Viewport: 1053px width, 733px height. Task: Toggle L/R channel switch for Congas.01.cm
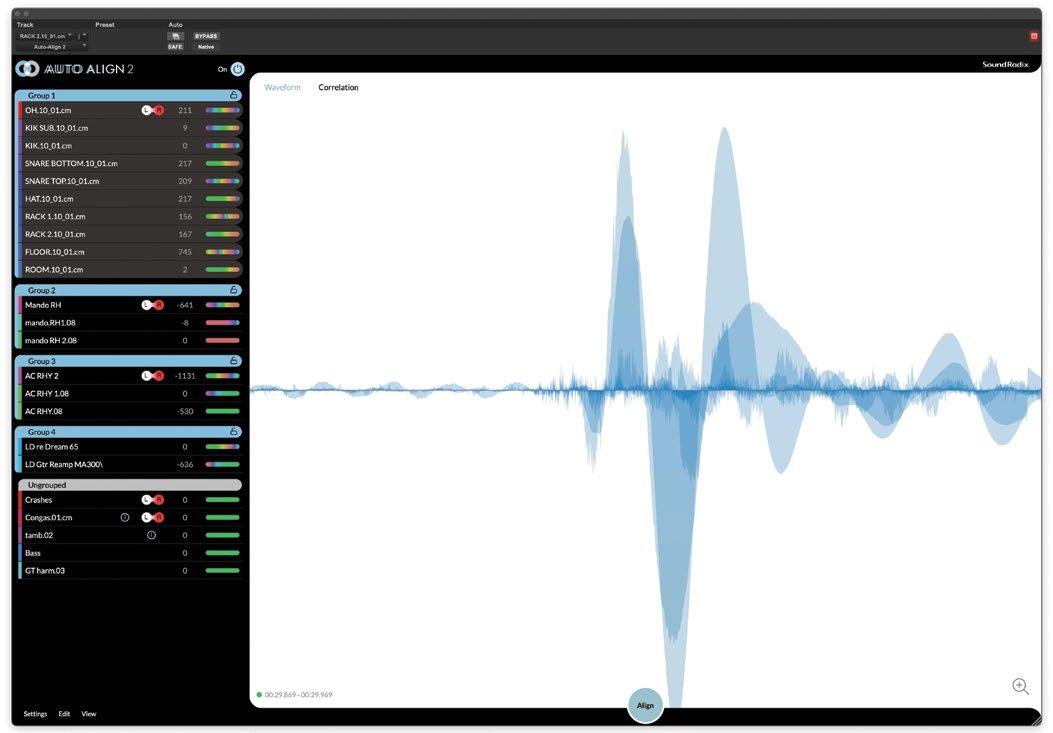pos(152,517)
